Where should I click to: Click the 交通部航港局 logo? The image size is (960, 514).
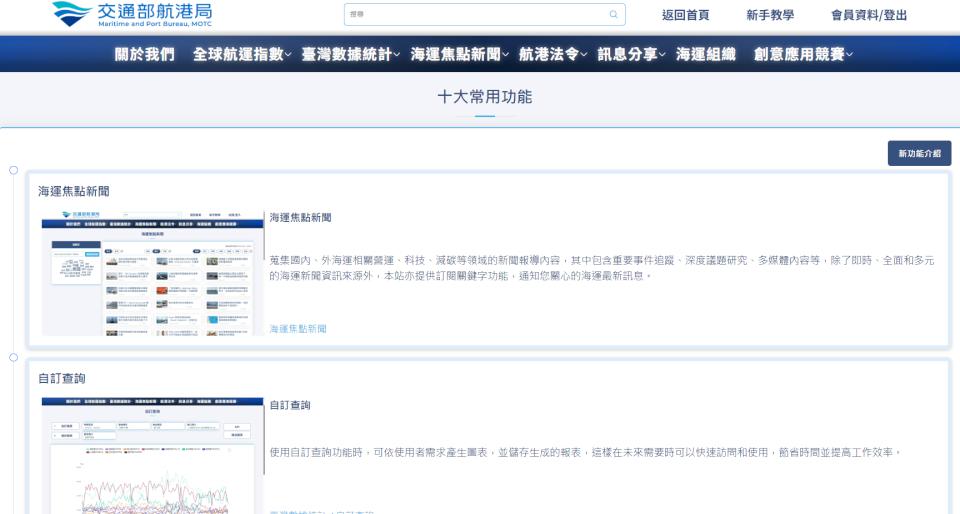pos(132,15)
